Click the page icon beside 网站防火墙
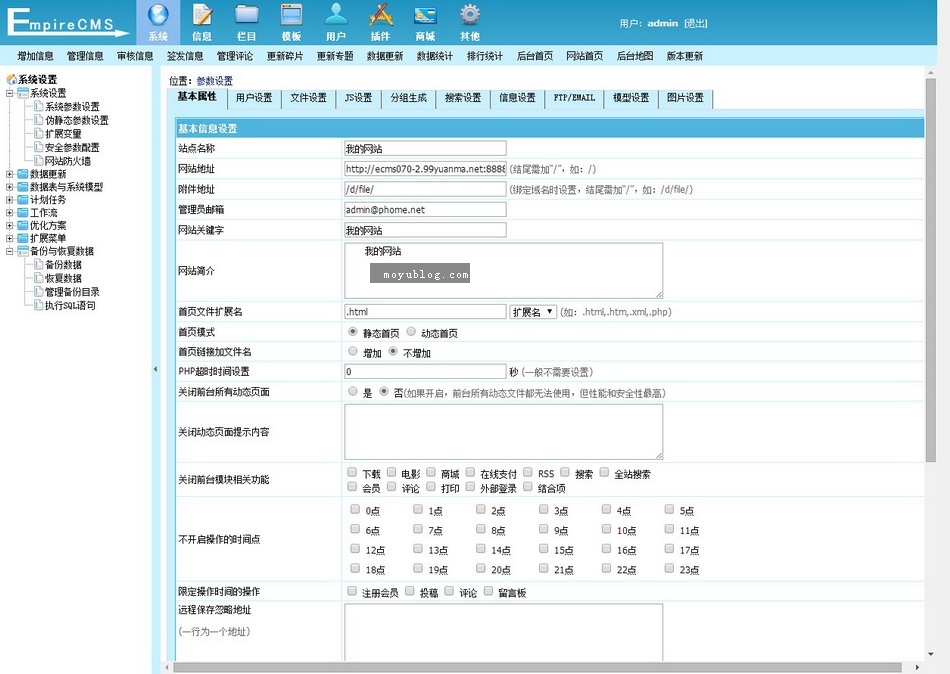 point(39,161)
